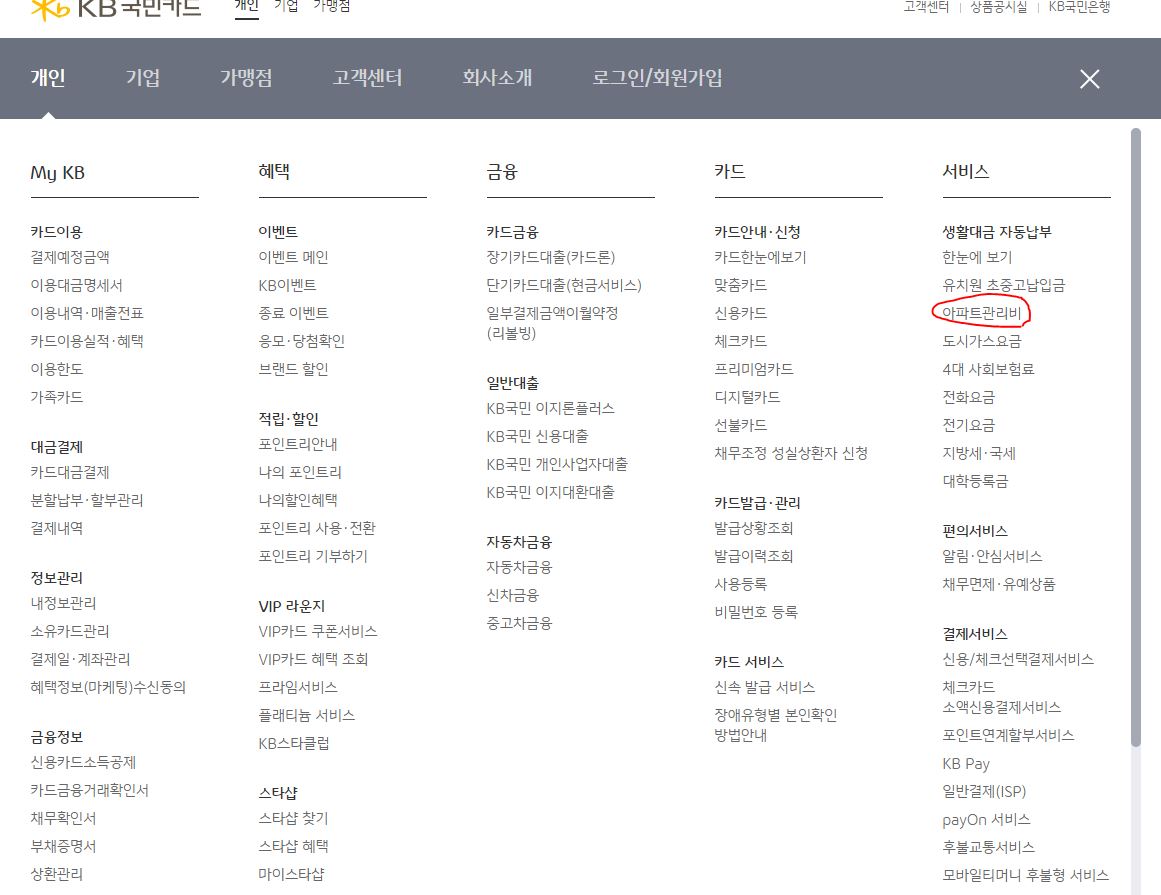This screenshot has width=1161, height=895.
Task: Open 도시가스요금
Action: point(982,341)
